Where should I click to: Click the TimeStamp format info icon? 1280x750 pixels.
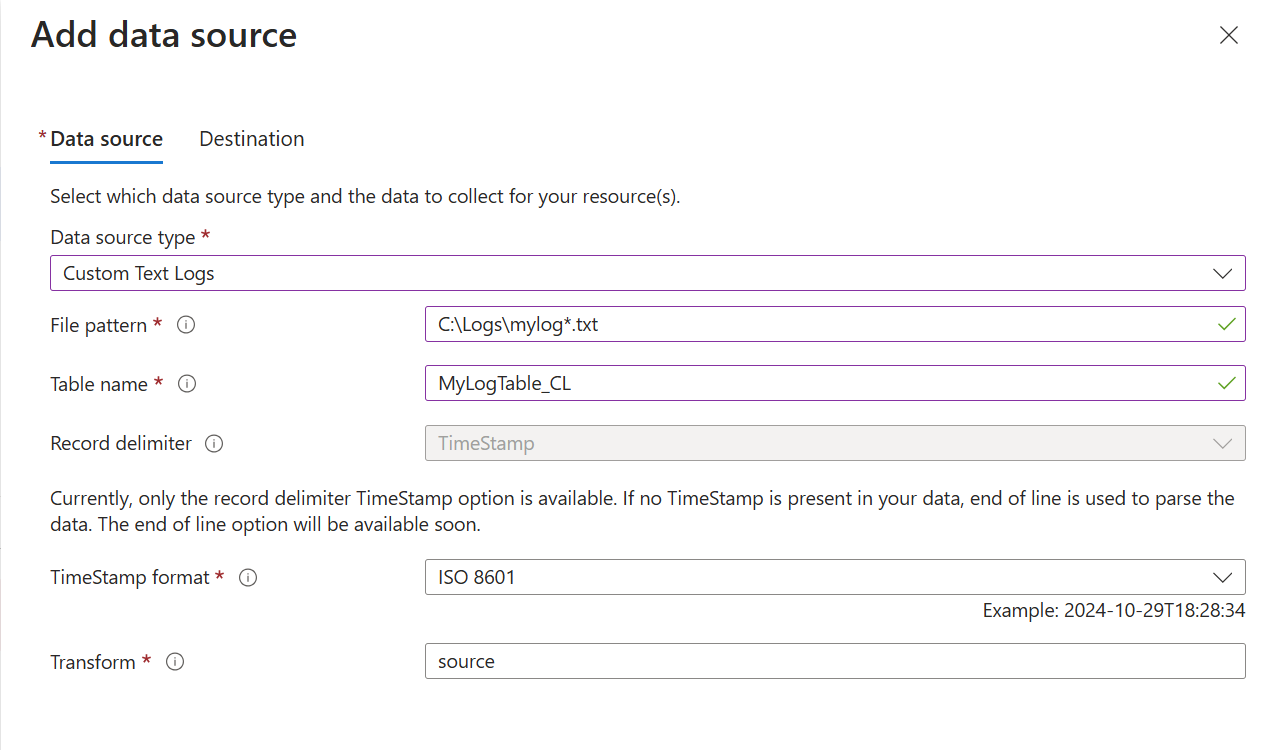tap(248, 578)
